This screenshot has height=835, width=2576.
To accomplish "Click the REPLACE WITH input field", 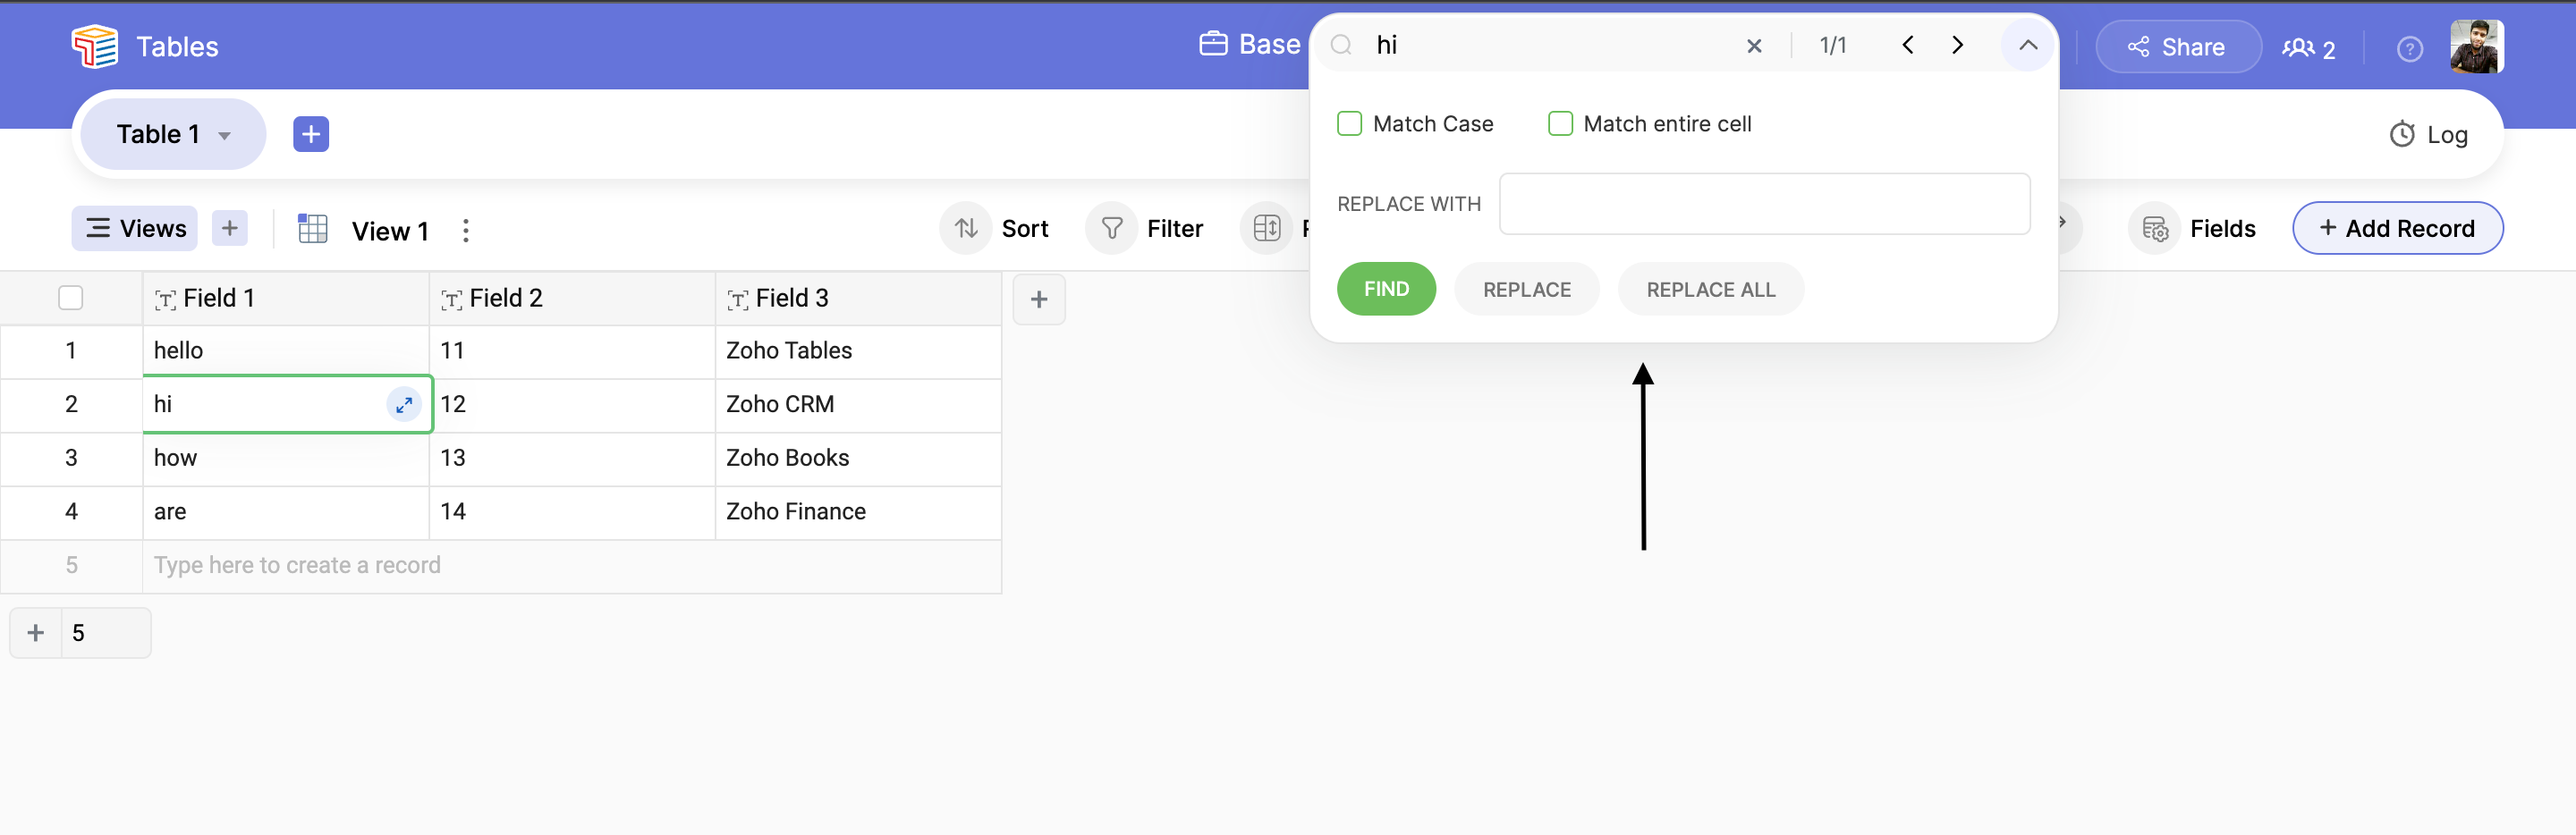I will (1764, 204).
